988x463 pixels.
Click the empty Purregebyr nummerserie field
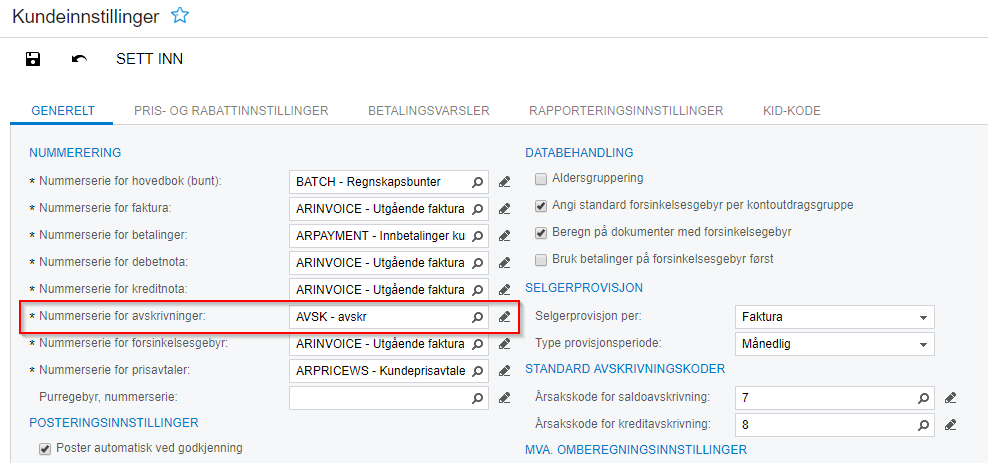tap(389, 397)
